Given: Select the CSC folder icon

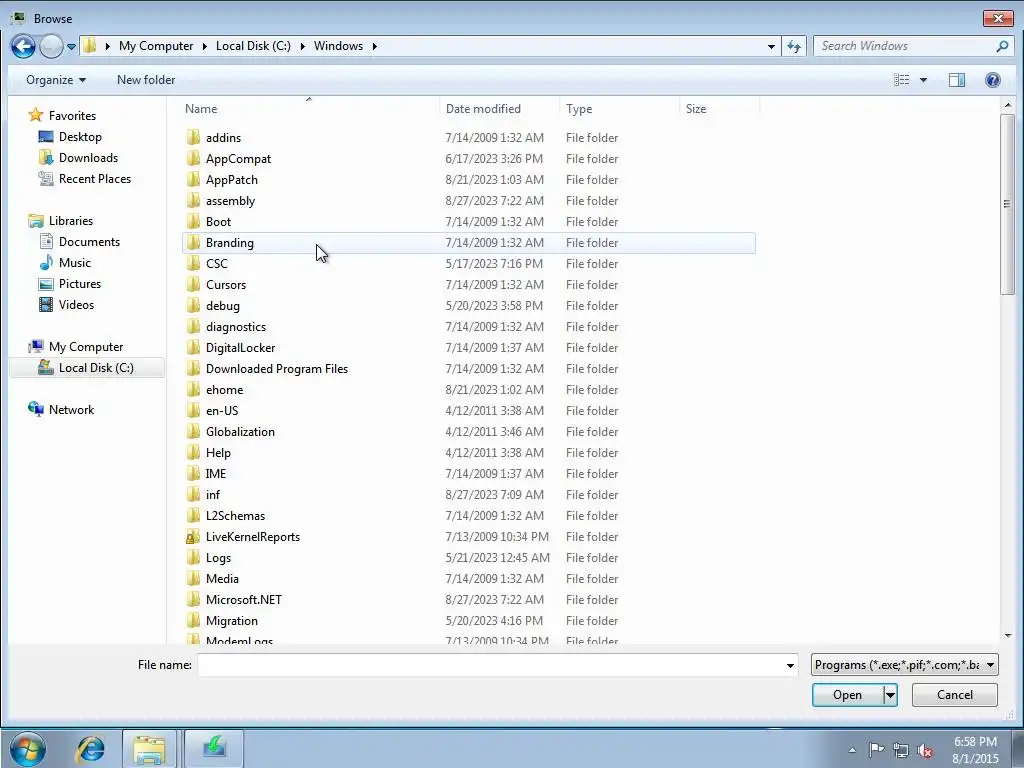Looking at the screenshot, I should 193,263.
